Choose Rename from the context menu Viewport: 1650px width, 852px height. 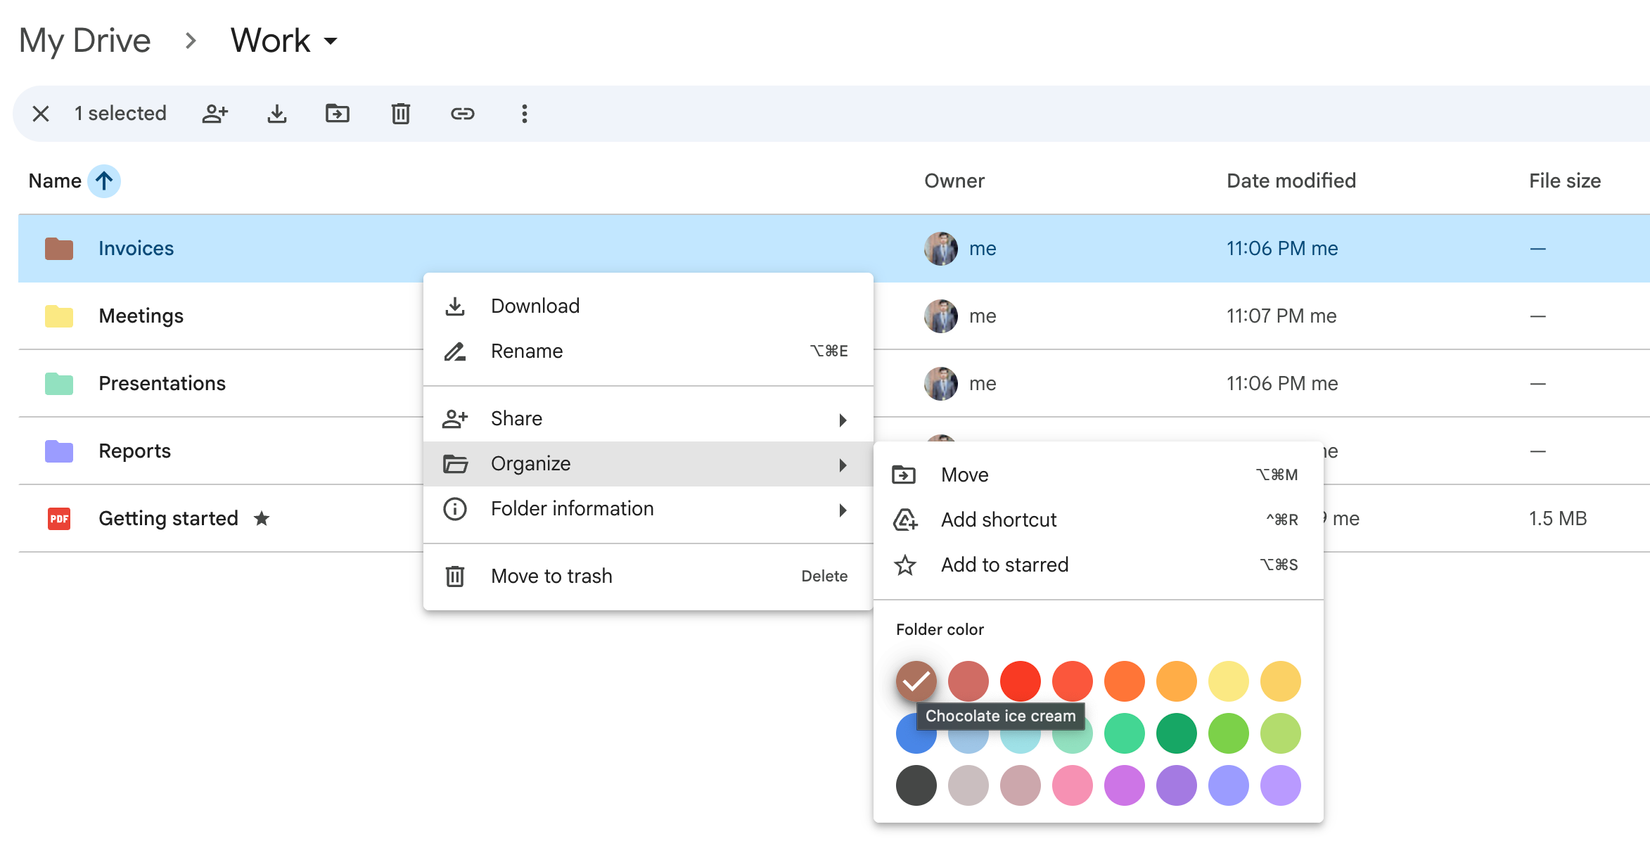click(527, 351)
